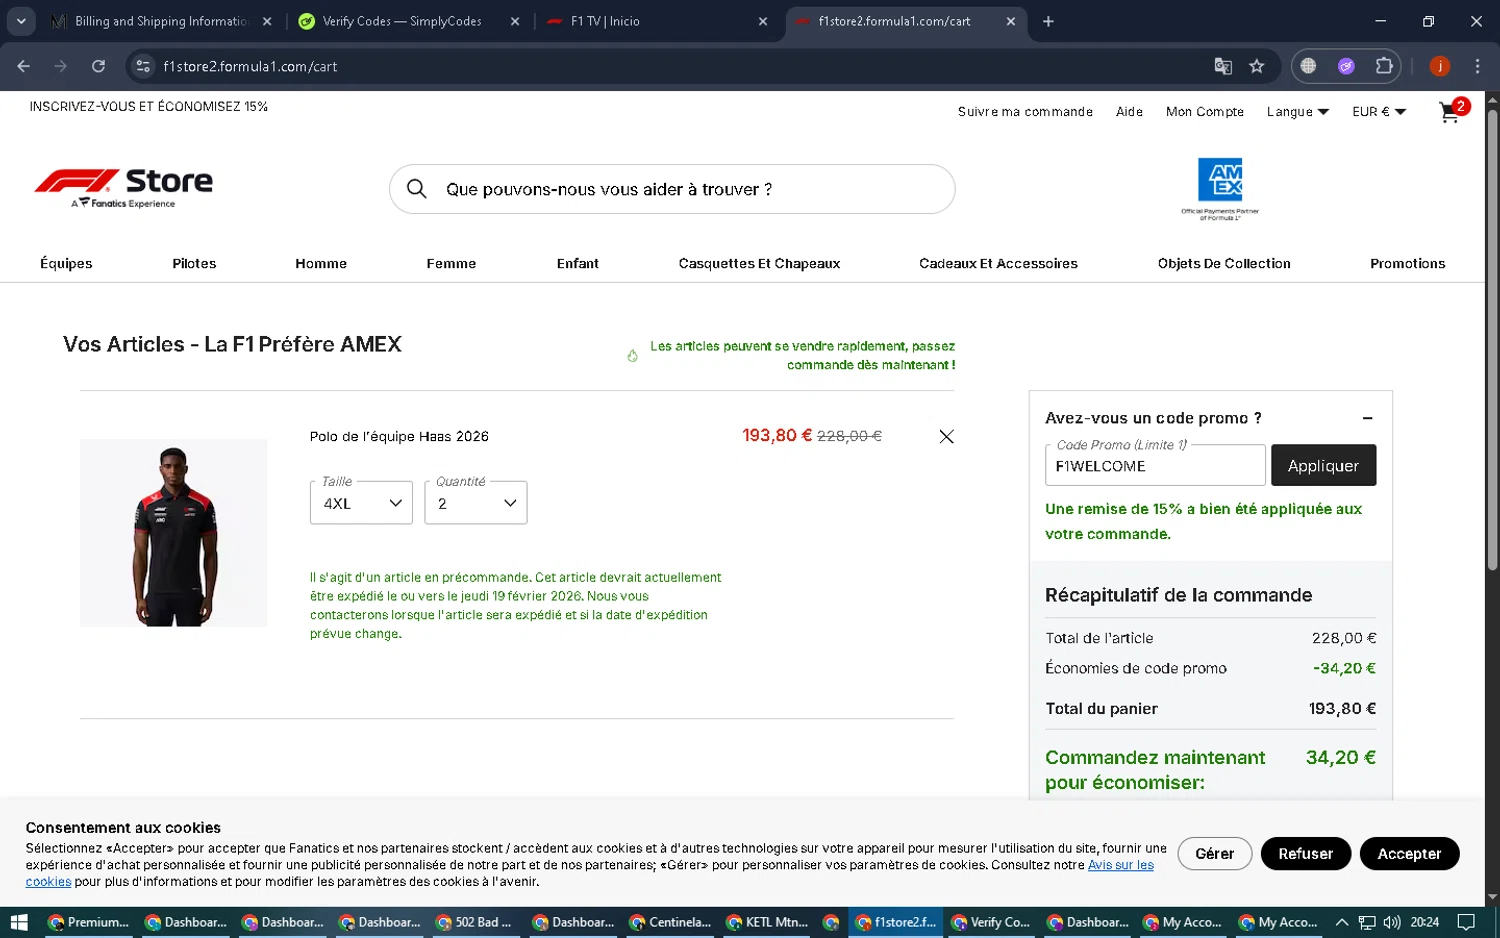The width and height of the screenshot is (1500, 938).
Task: Open Cadeaux Et Accessoires menu
Action: [998, 263]
